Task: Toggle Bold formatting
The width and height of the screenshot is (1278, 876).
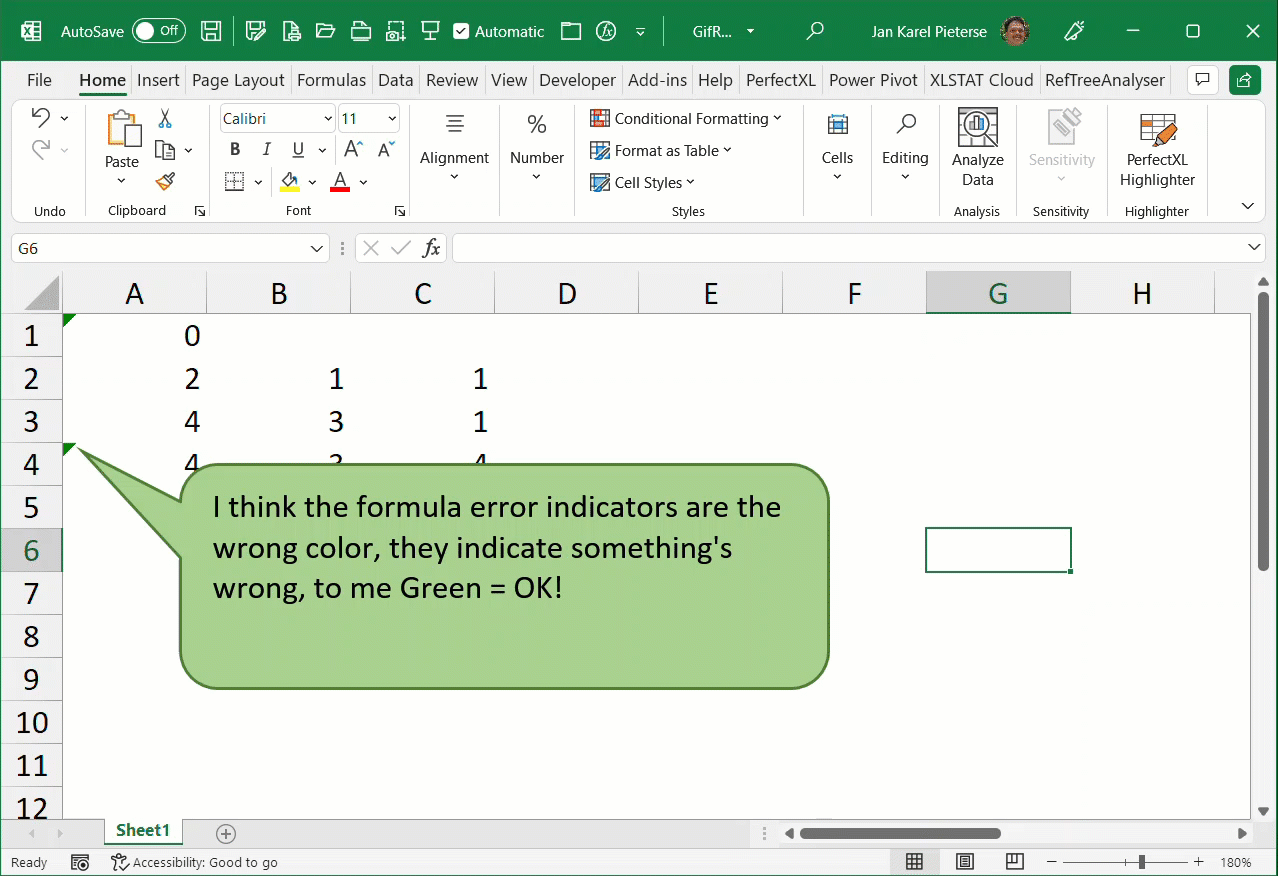Action: [234, 148]
